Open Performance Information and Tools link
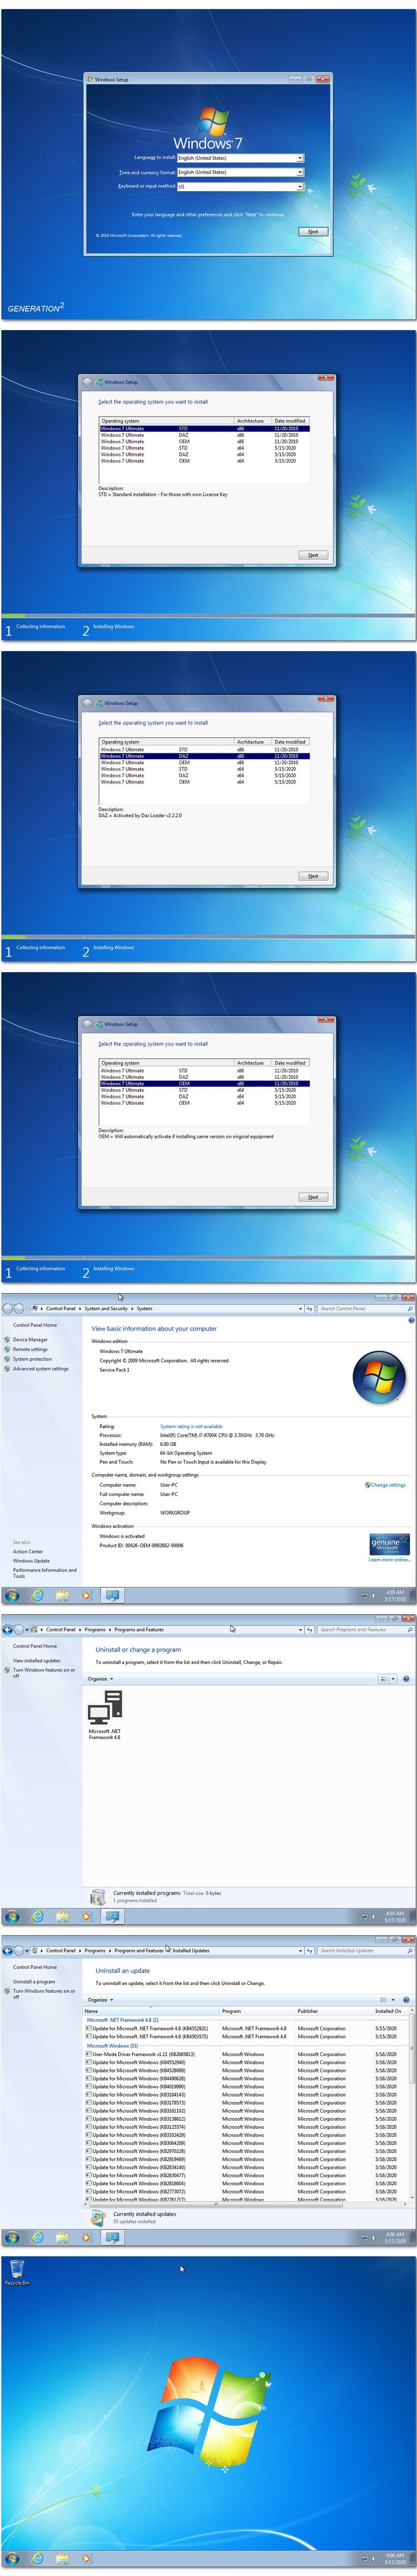 coord(44,1573)
